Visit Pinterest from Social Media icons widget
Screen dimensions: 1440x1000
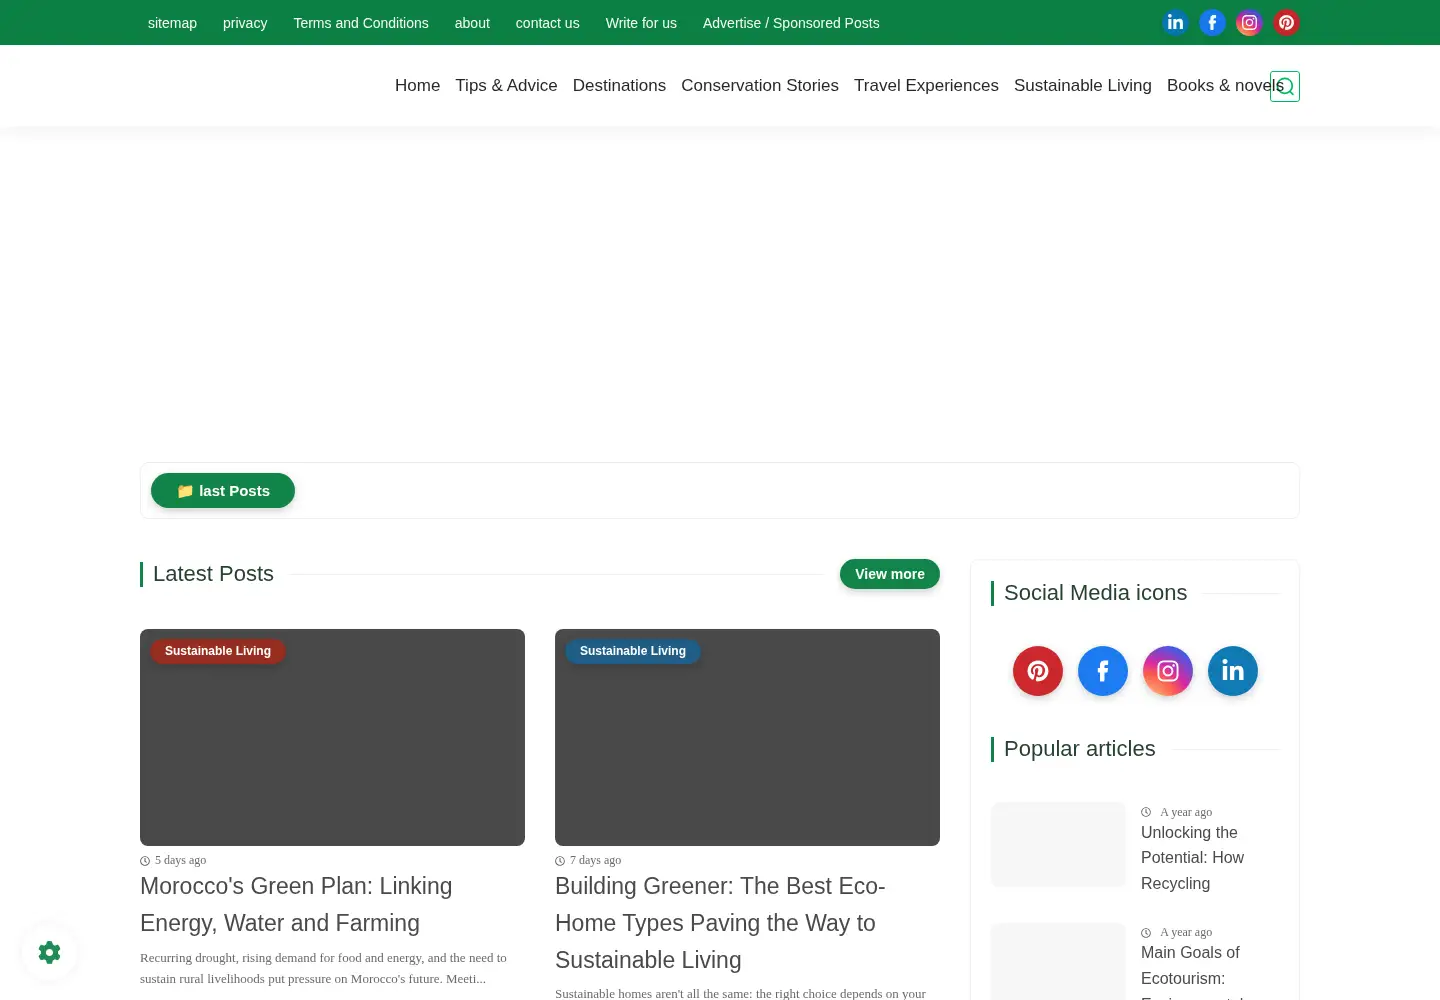pyautogui.click(x=1038, y=671)
